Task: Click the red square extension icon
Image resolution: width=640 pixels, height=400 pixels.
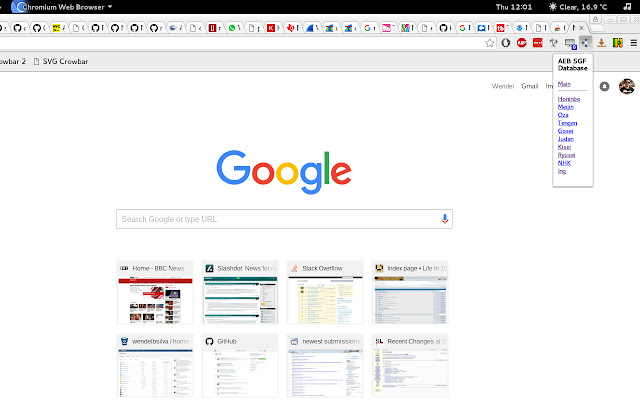Action: 538,43
